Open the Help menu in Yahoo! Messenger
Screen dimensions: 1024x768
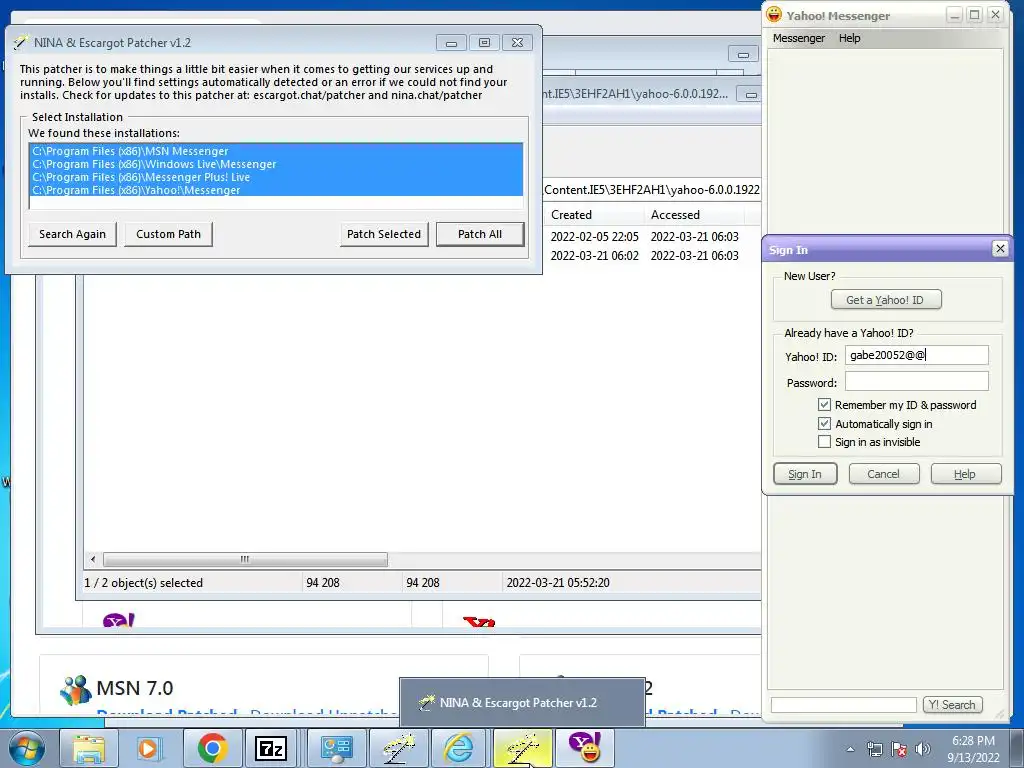point(850,38)
